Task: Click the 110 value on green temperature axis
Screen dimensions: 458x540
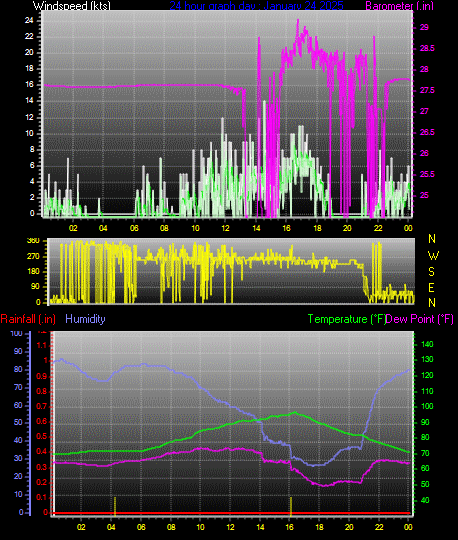Action: [427, 391]
